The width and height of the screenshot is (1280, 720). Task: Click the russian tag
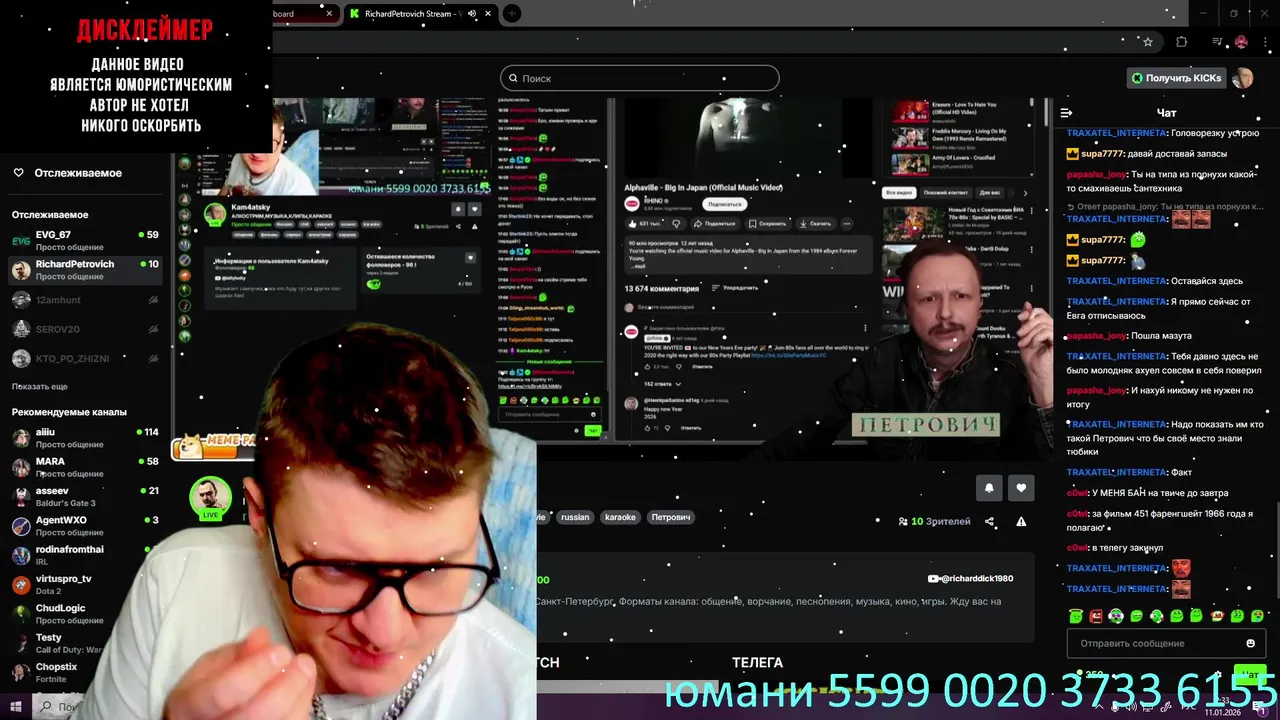[575, 517]
